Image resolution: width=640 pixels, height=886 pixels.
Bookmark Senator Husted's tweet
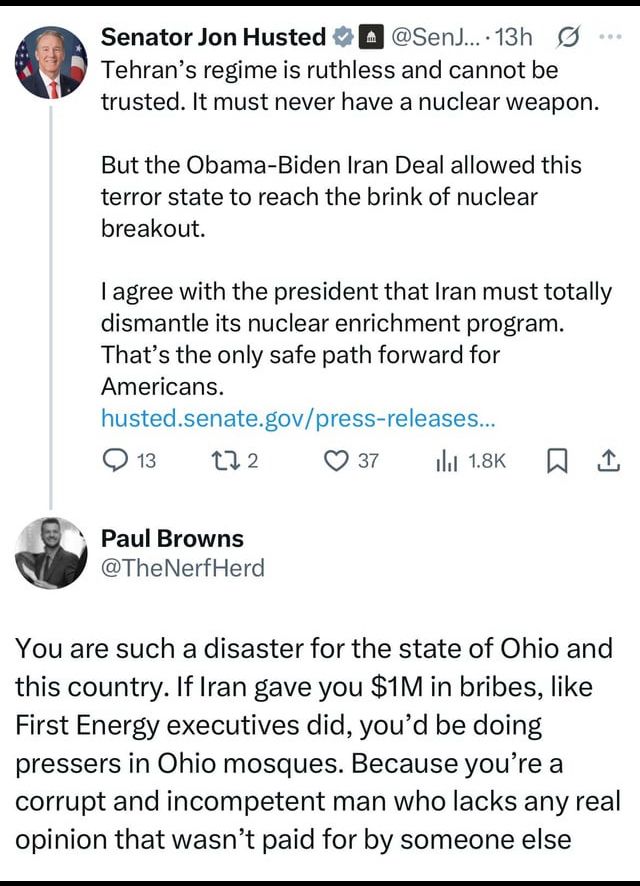click(558, 460)
